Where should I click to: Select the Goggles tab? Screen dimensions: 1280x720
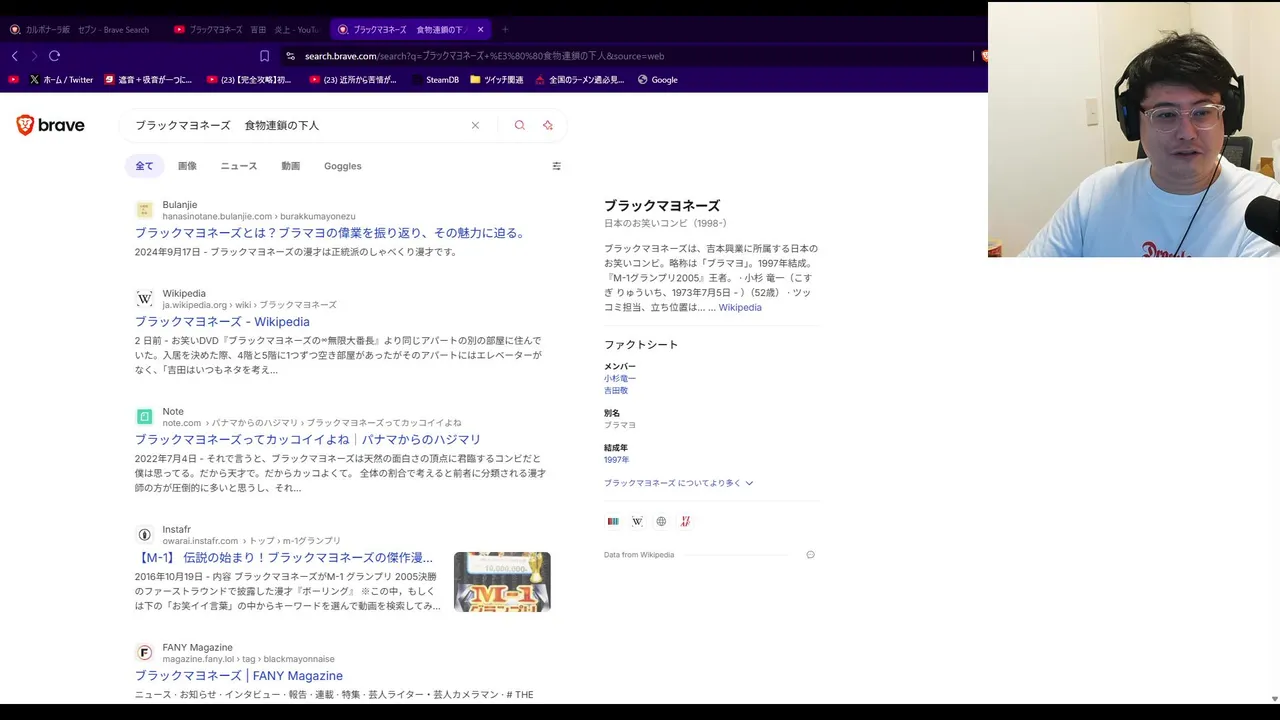pos(343,166)
